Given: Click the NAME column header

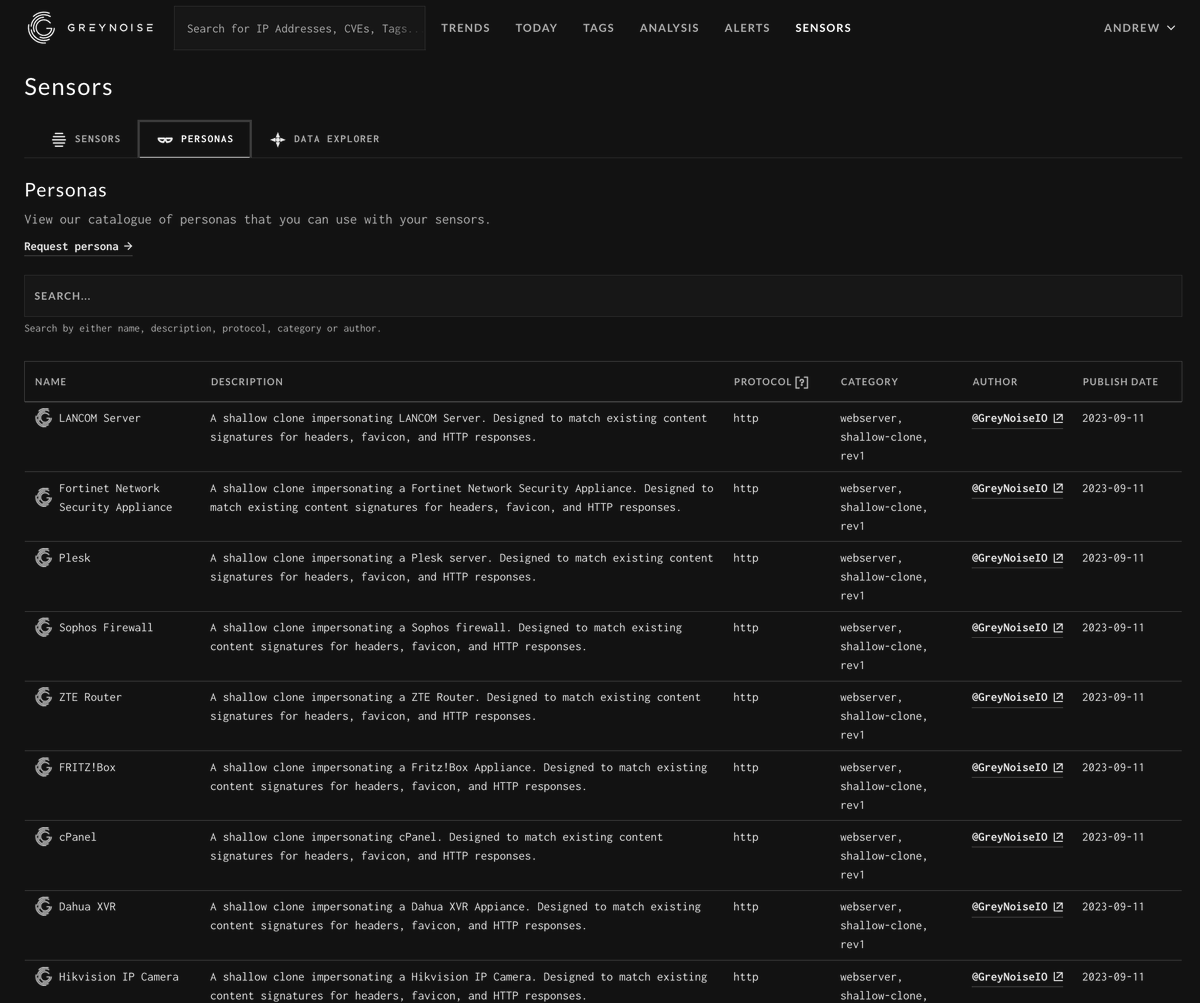Looking at the screenshot, I should coord(51,382).
